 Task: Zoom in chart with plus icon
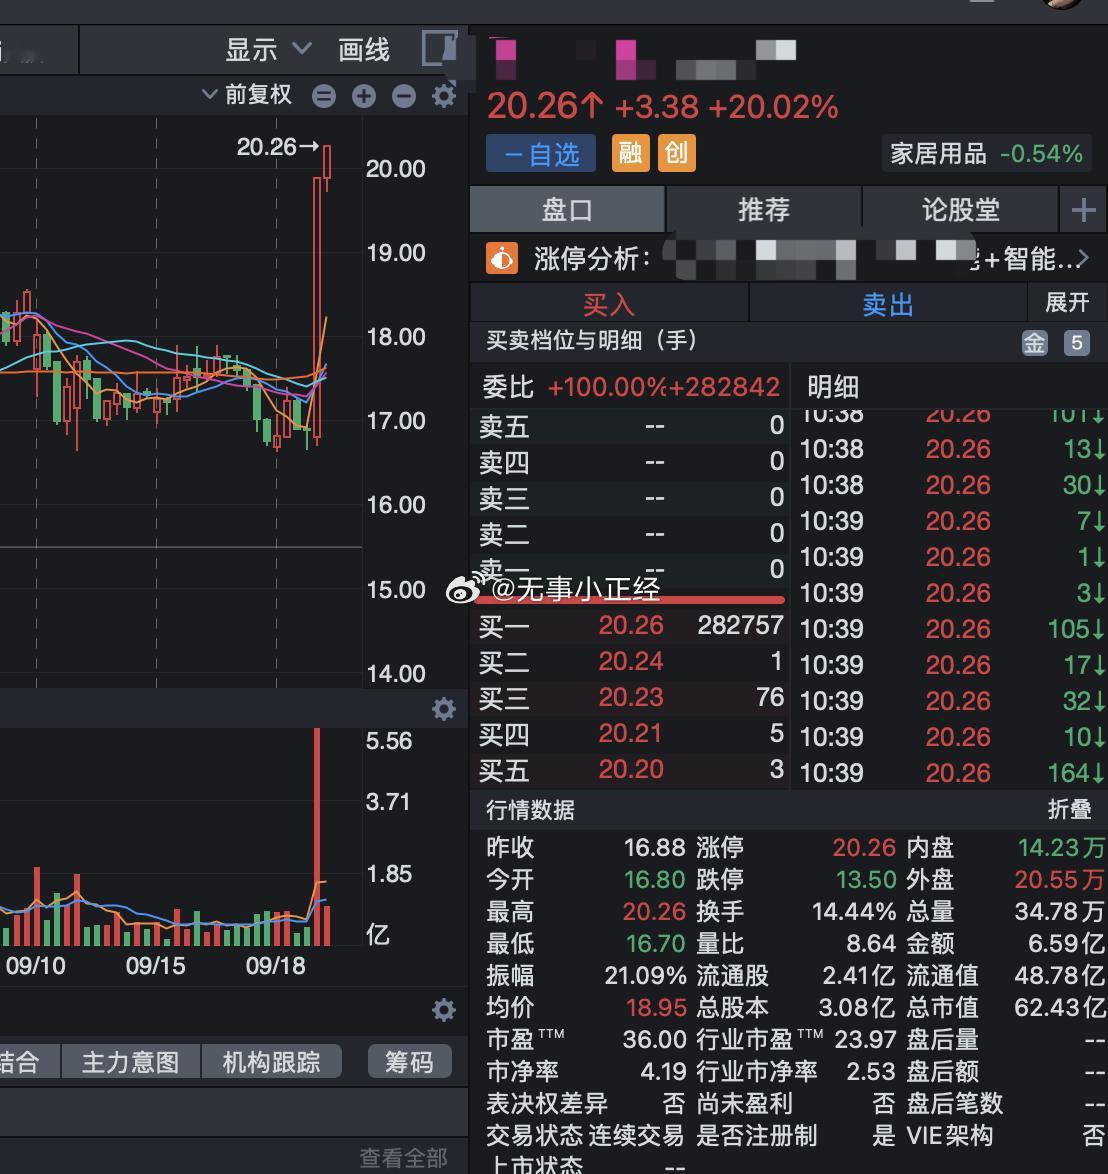[364, 96]
